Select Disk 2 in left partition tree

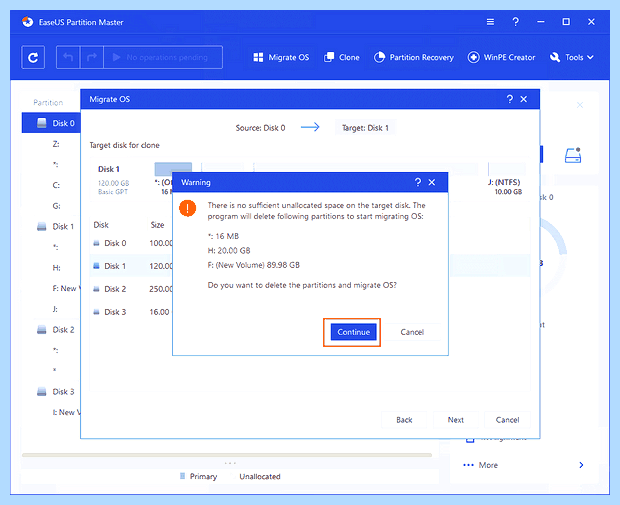click(55, 329)
